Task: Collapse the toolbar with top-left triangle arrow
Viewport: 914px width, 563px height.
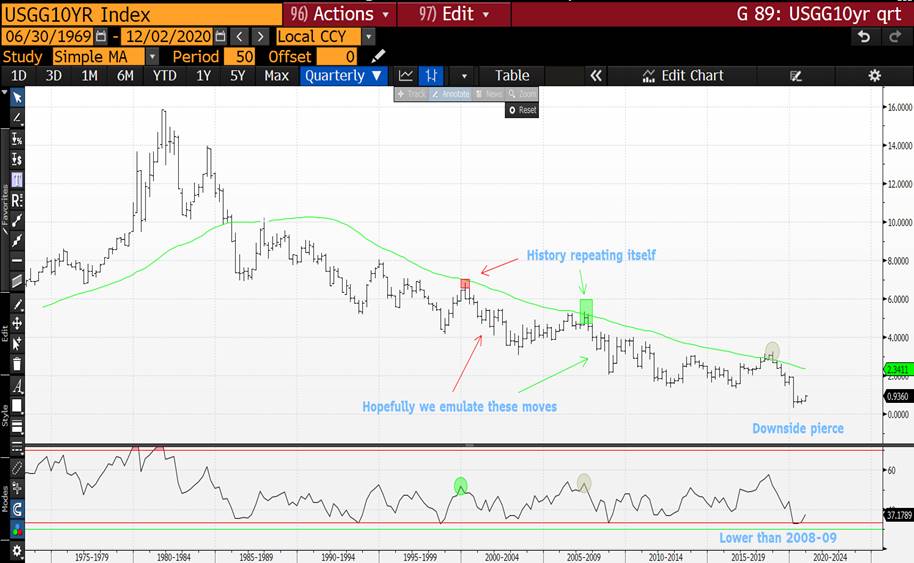Action: pyautogui.click(x=5, y=92)
